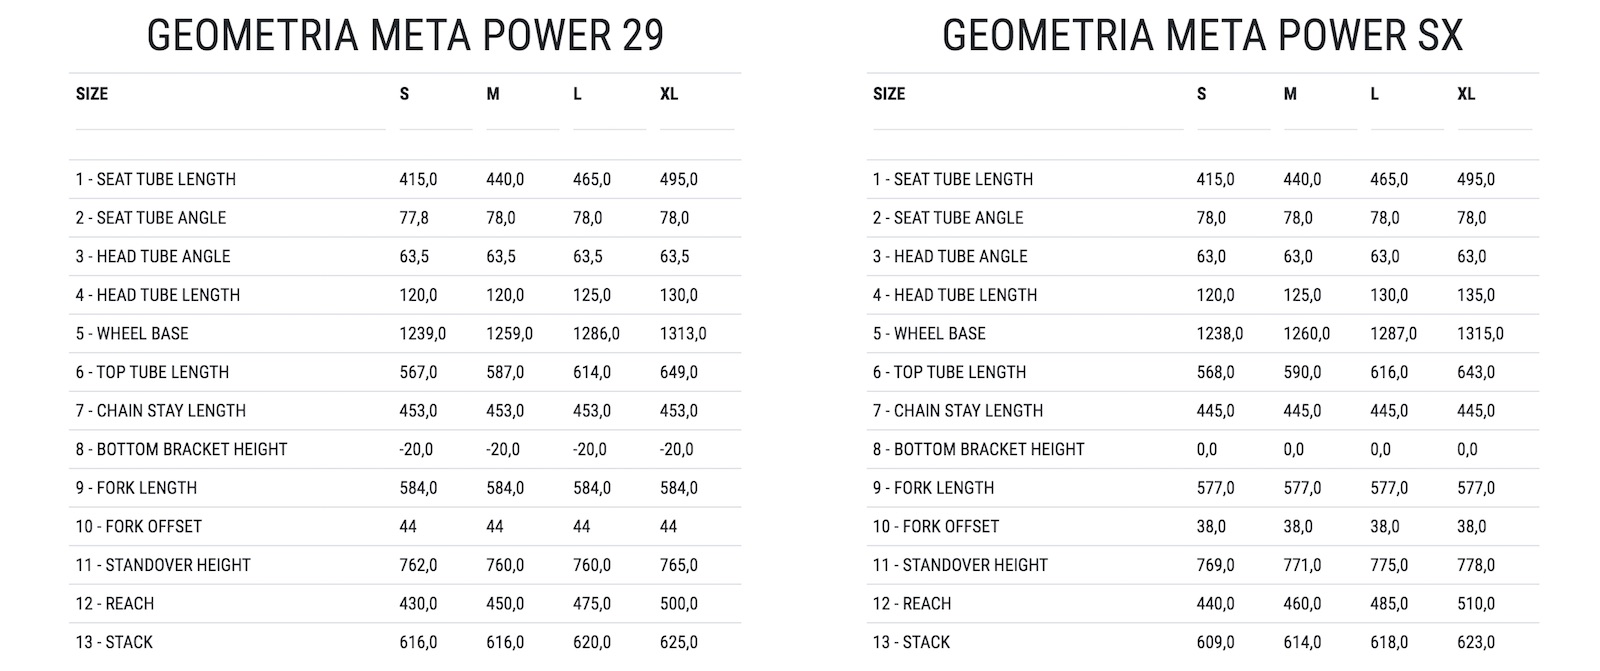Select Bottom Bracket Height label in Meta Power SX
This screenshot has height=671, width=1600.
click(x=978, y=450)
